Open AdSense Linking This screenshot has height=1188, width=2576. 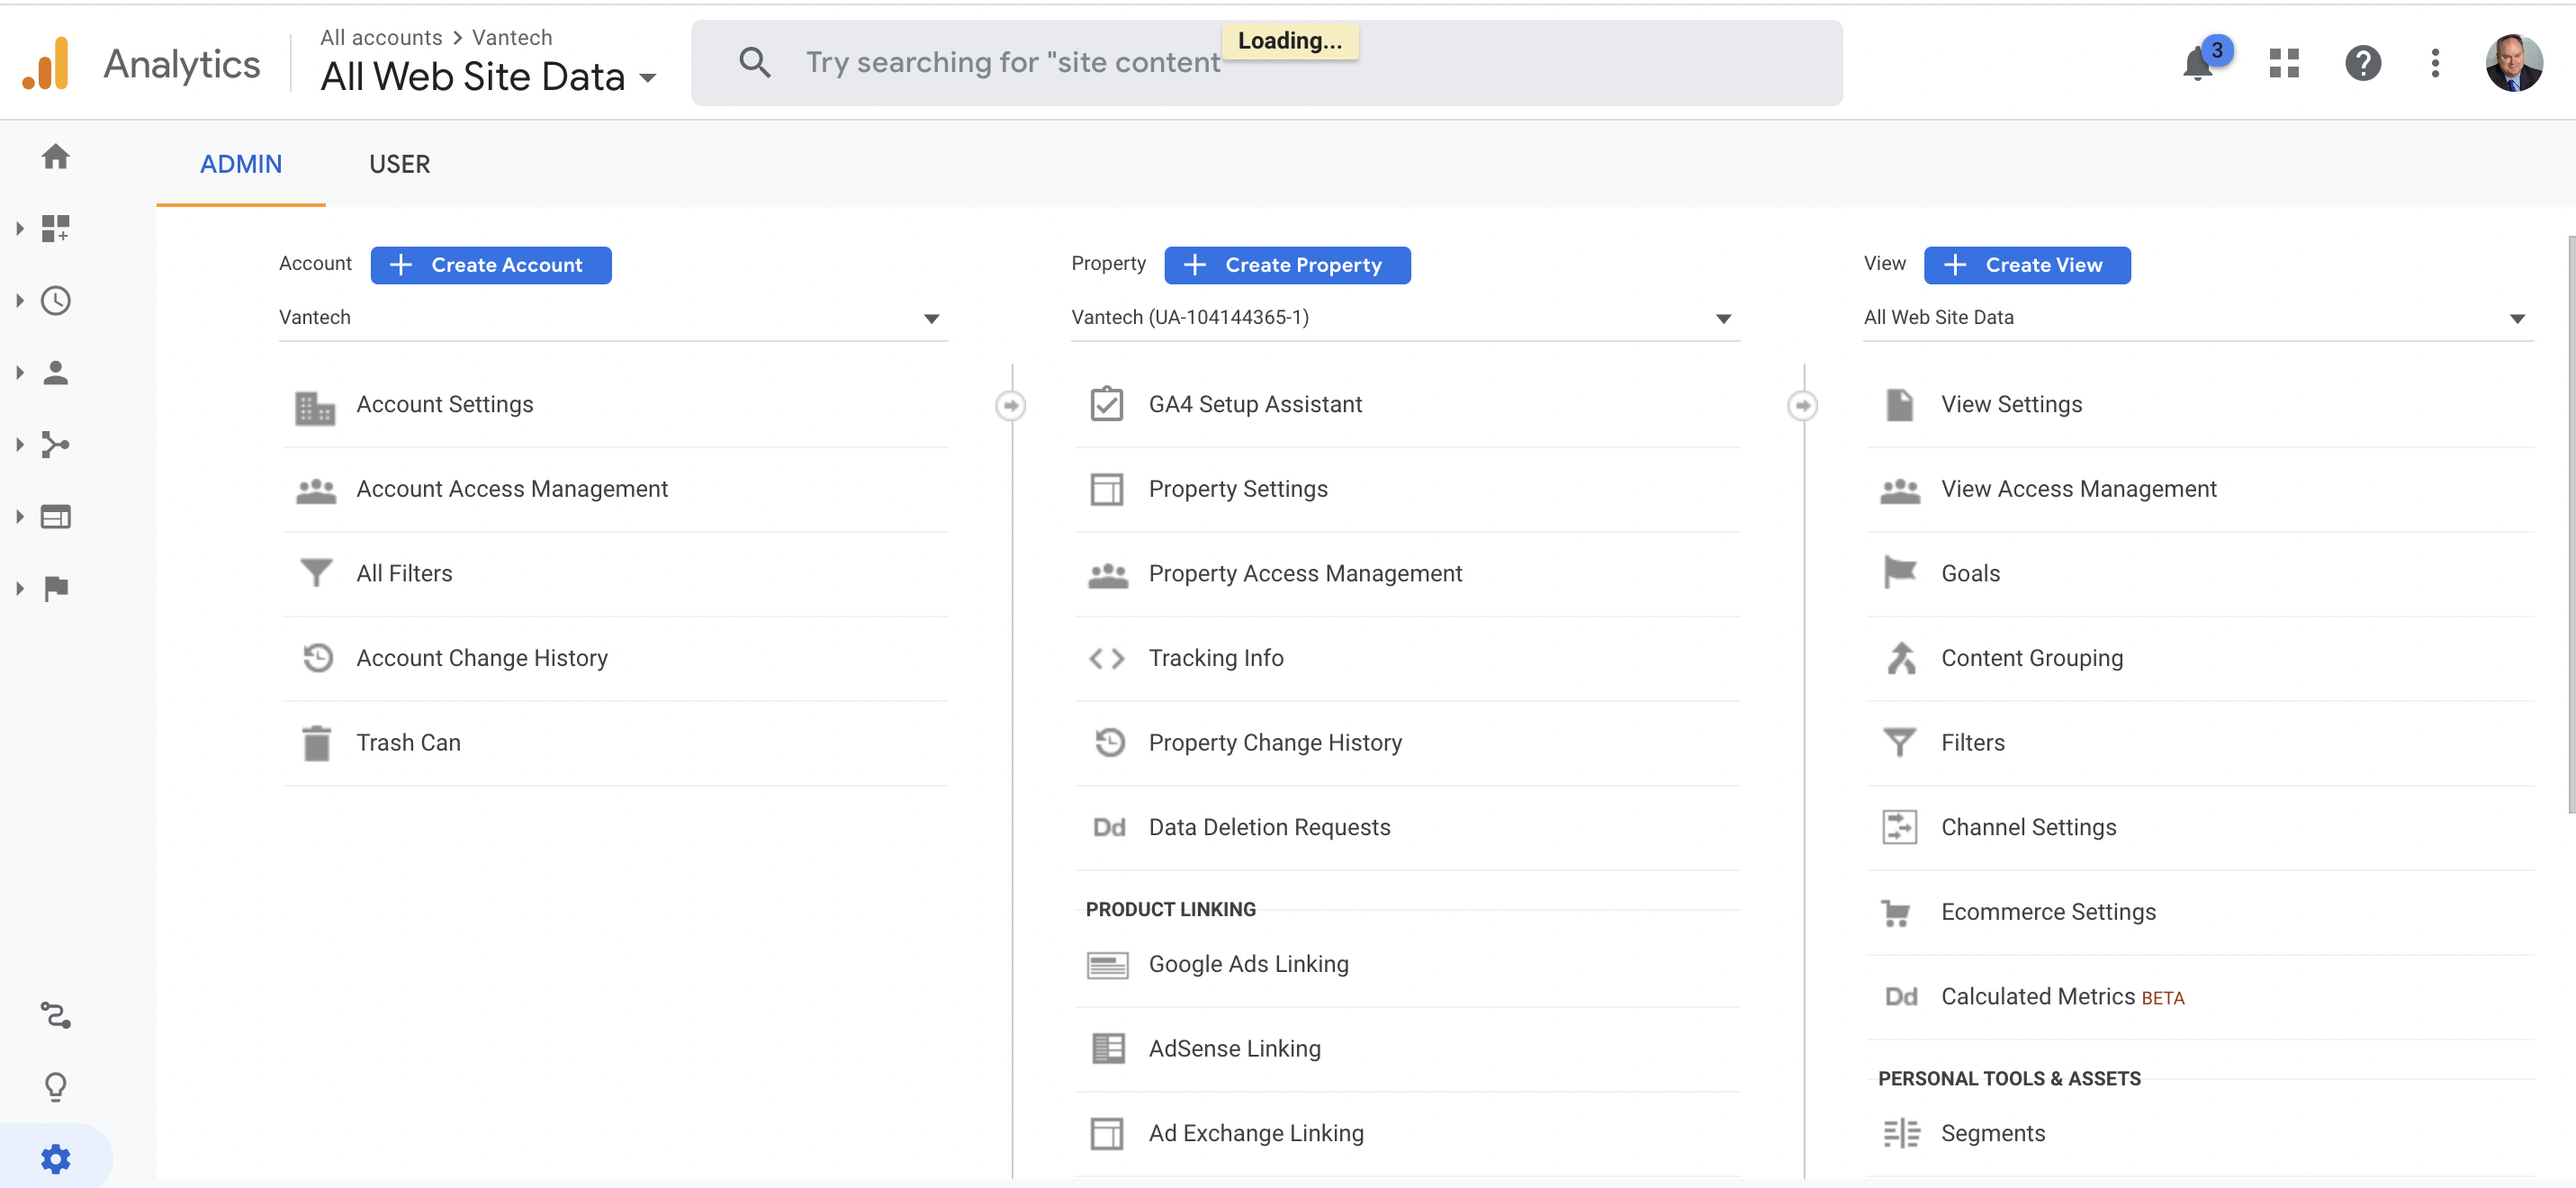(x=1407, y=1049)
